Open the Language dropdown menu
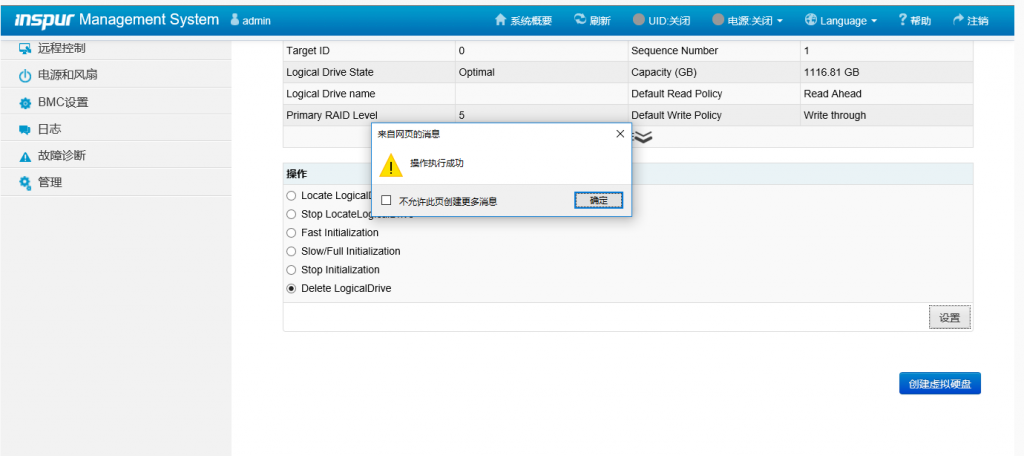1024x456 pixels. 841,20
